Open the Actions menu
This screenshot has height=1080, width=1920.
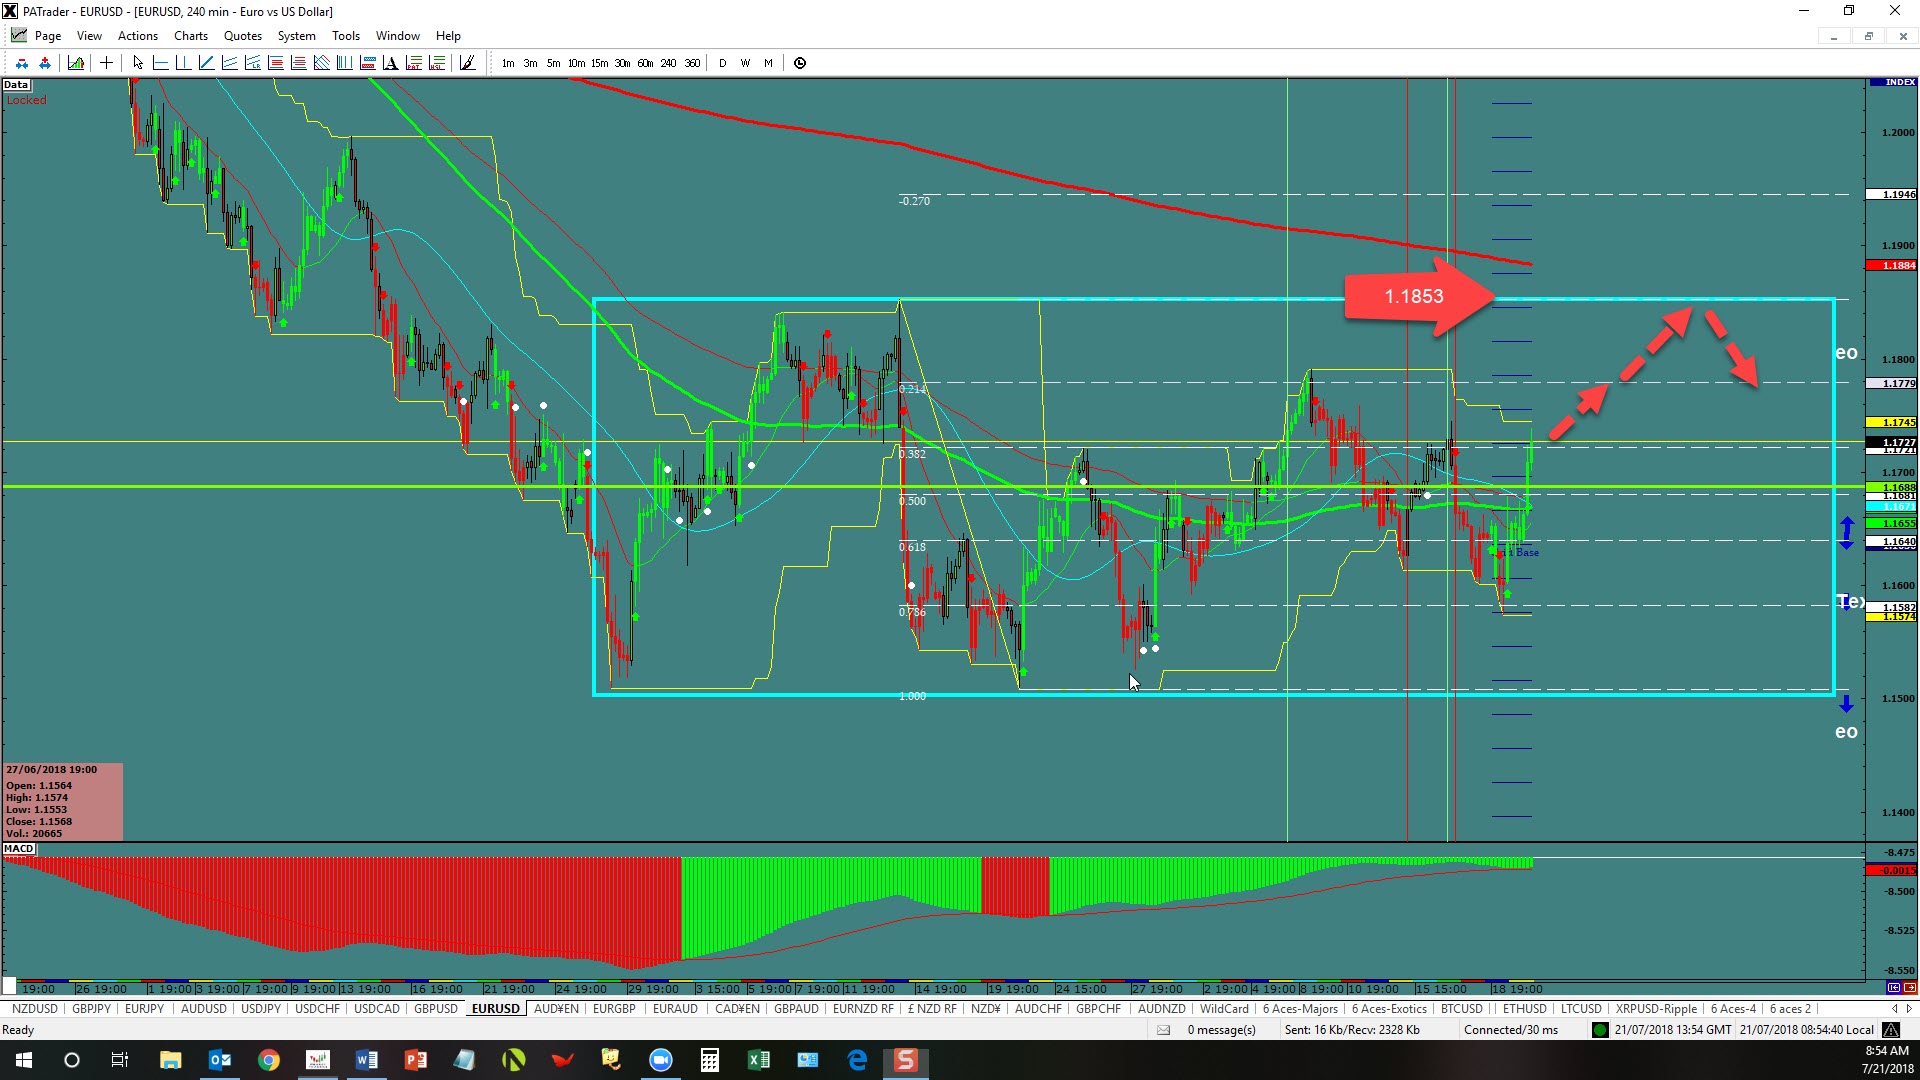138,36
